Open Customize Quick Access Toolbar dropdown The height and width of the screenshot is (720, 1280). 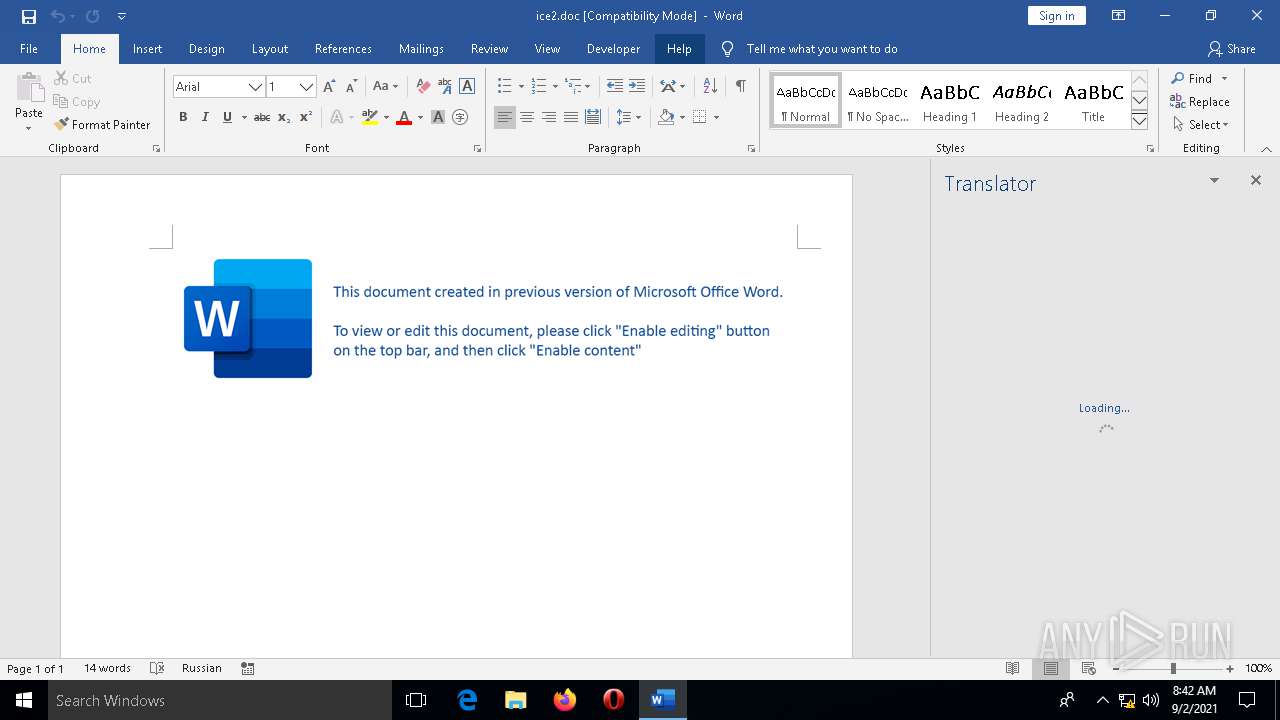(121, 16)
